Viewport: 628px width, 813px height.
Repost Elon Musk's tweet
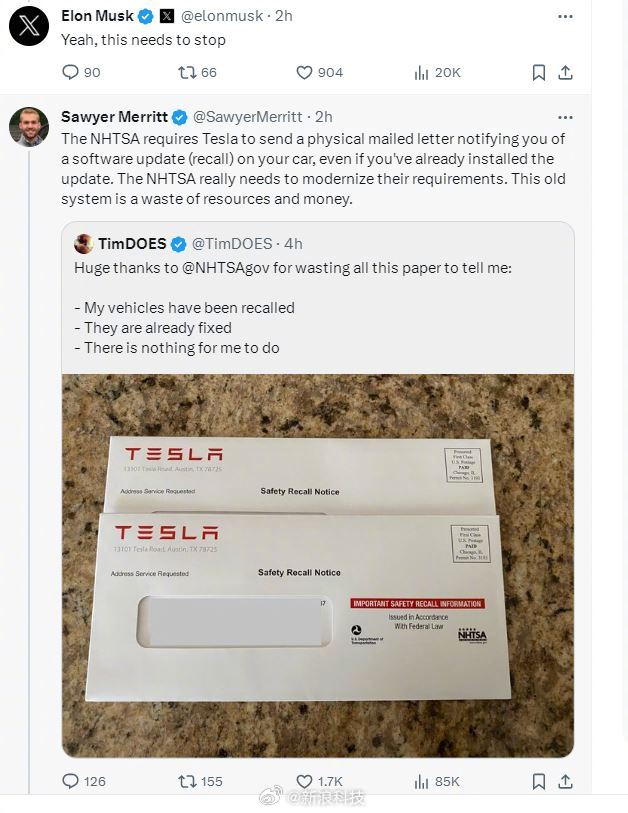(x=186, y=72)
